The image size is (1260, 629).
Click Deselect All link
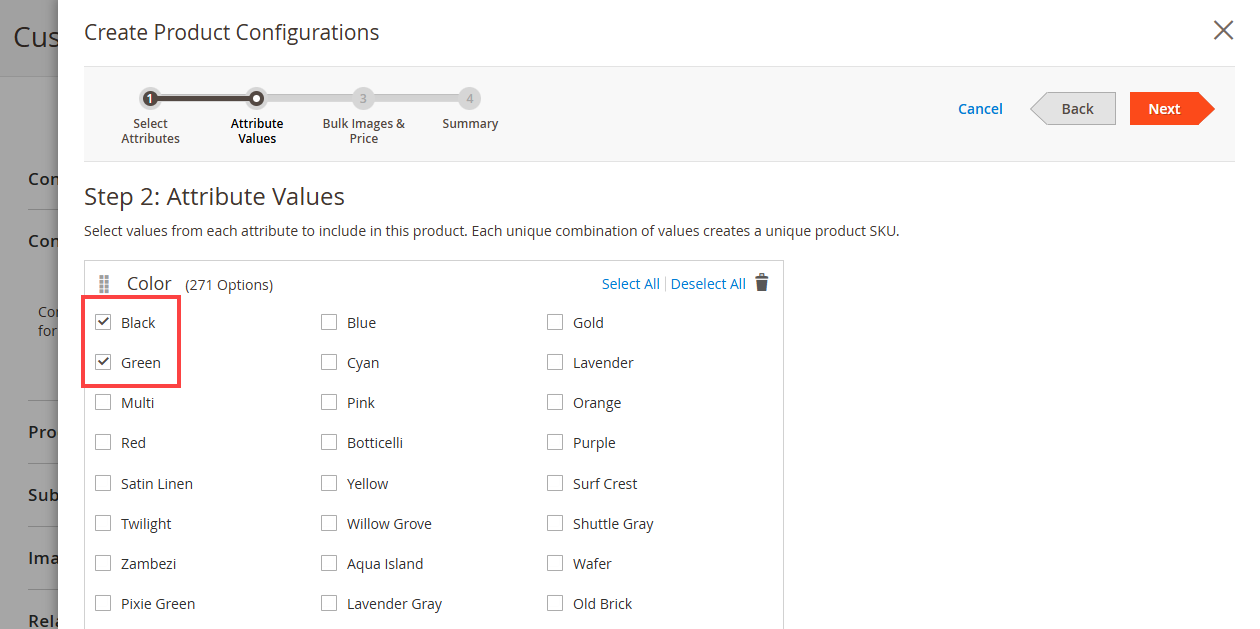708,284
